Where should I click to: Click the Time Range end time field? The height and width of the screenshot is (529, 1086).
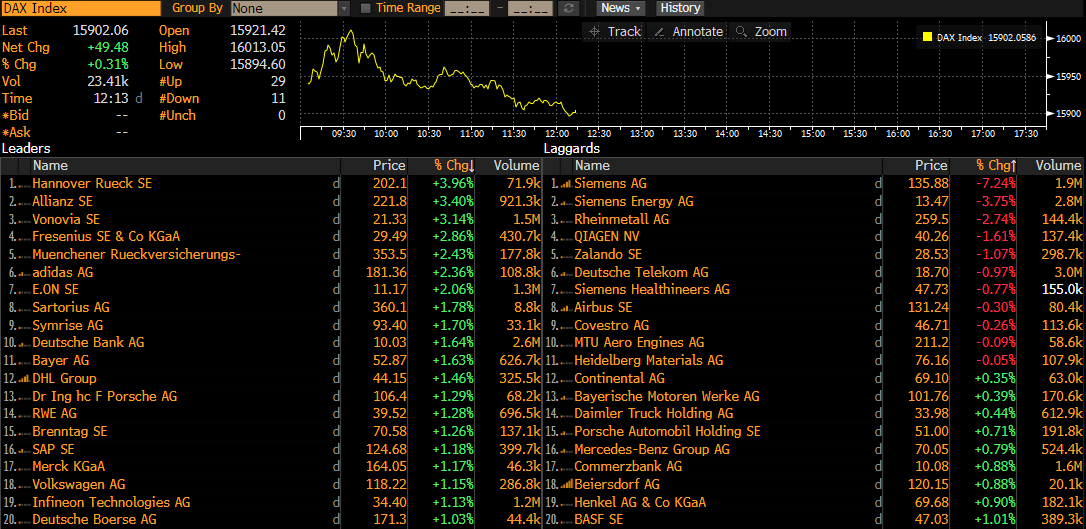[x=531, y=8]
